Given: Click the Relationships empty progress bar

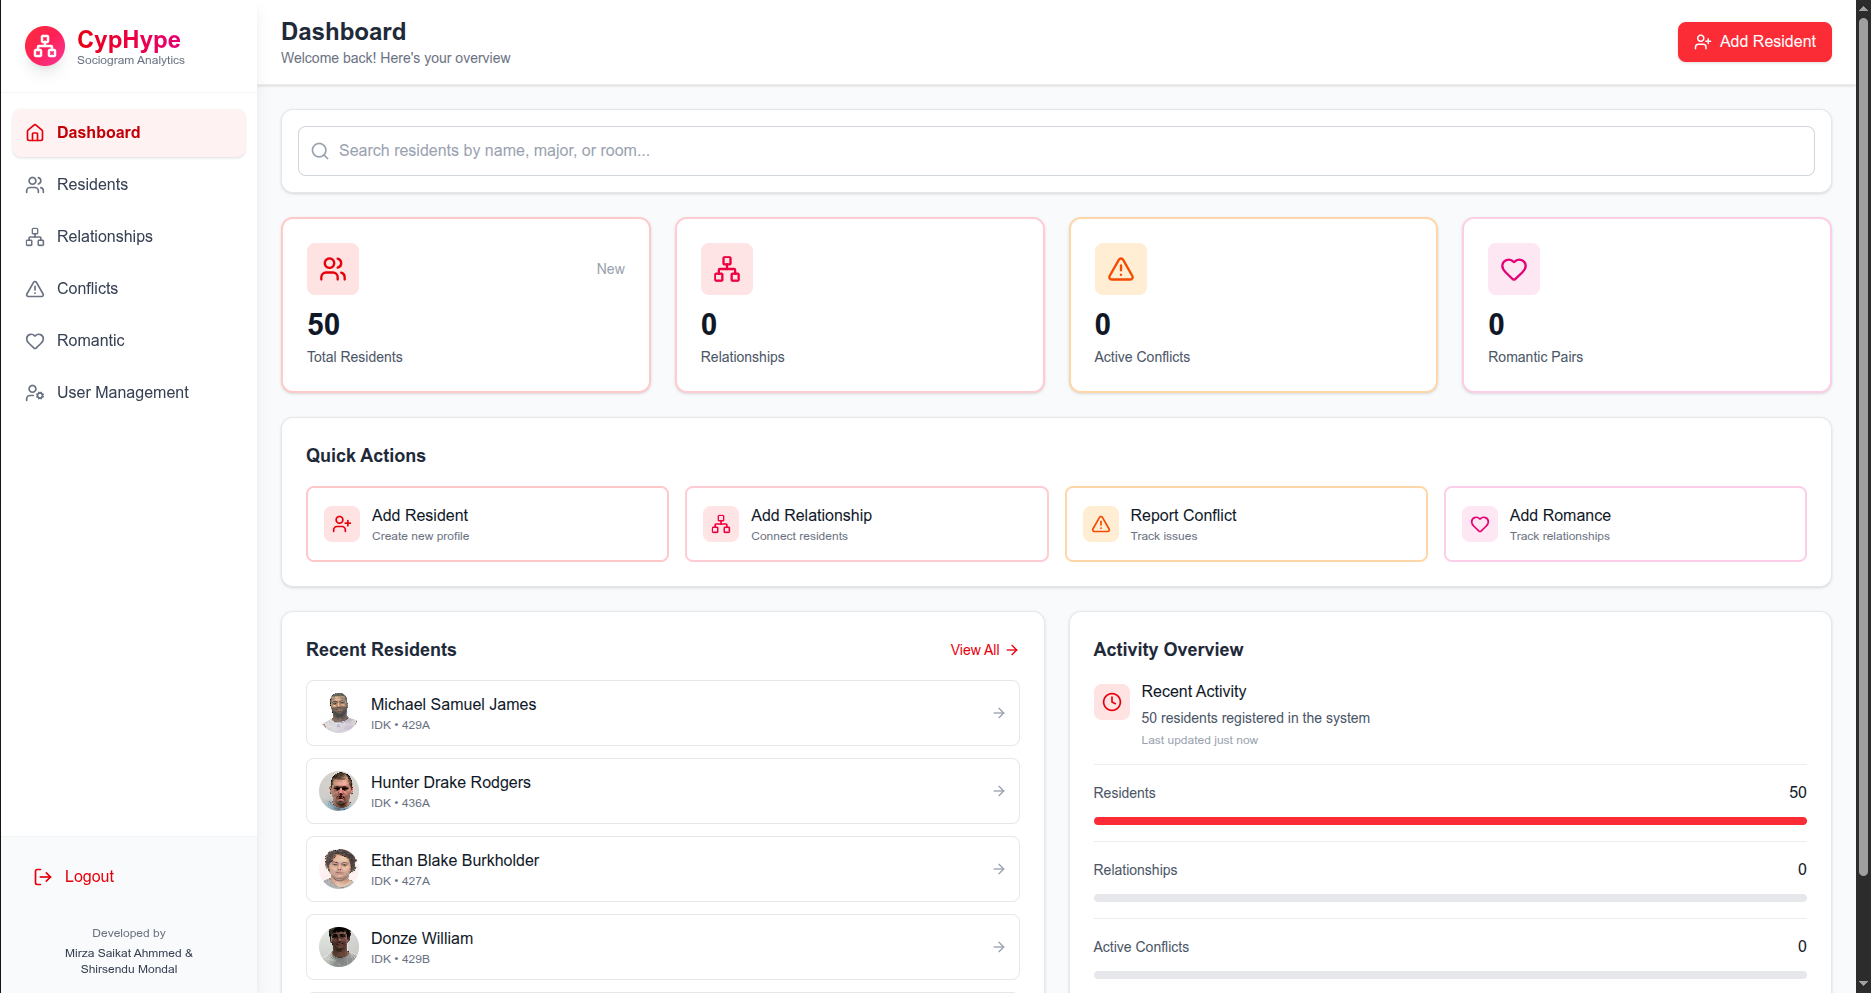Looking at the screenshot, I should pyautogui.click(x=1450, y=898).
